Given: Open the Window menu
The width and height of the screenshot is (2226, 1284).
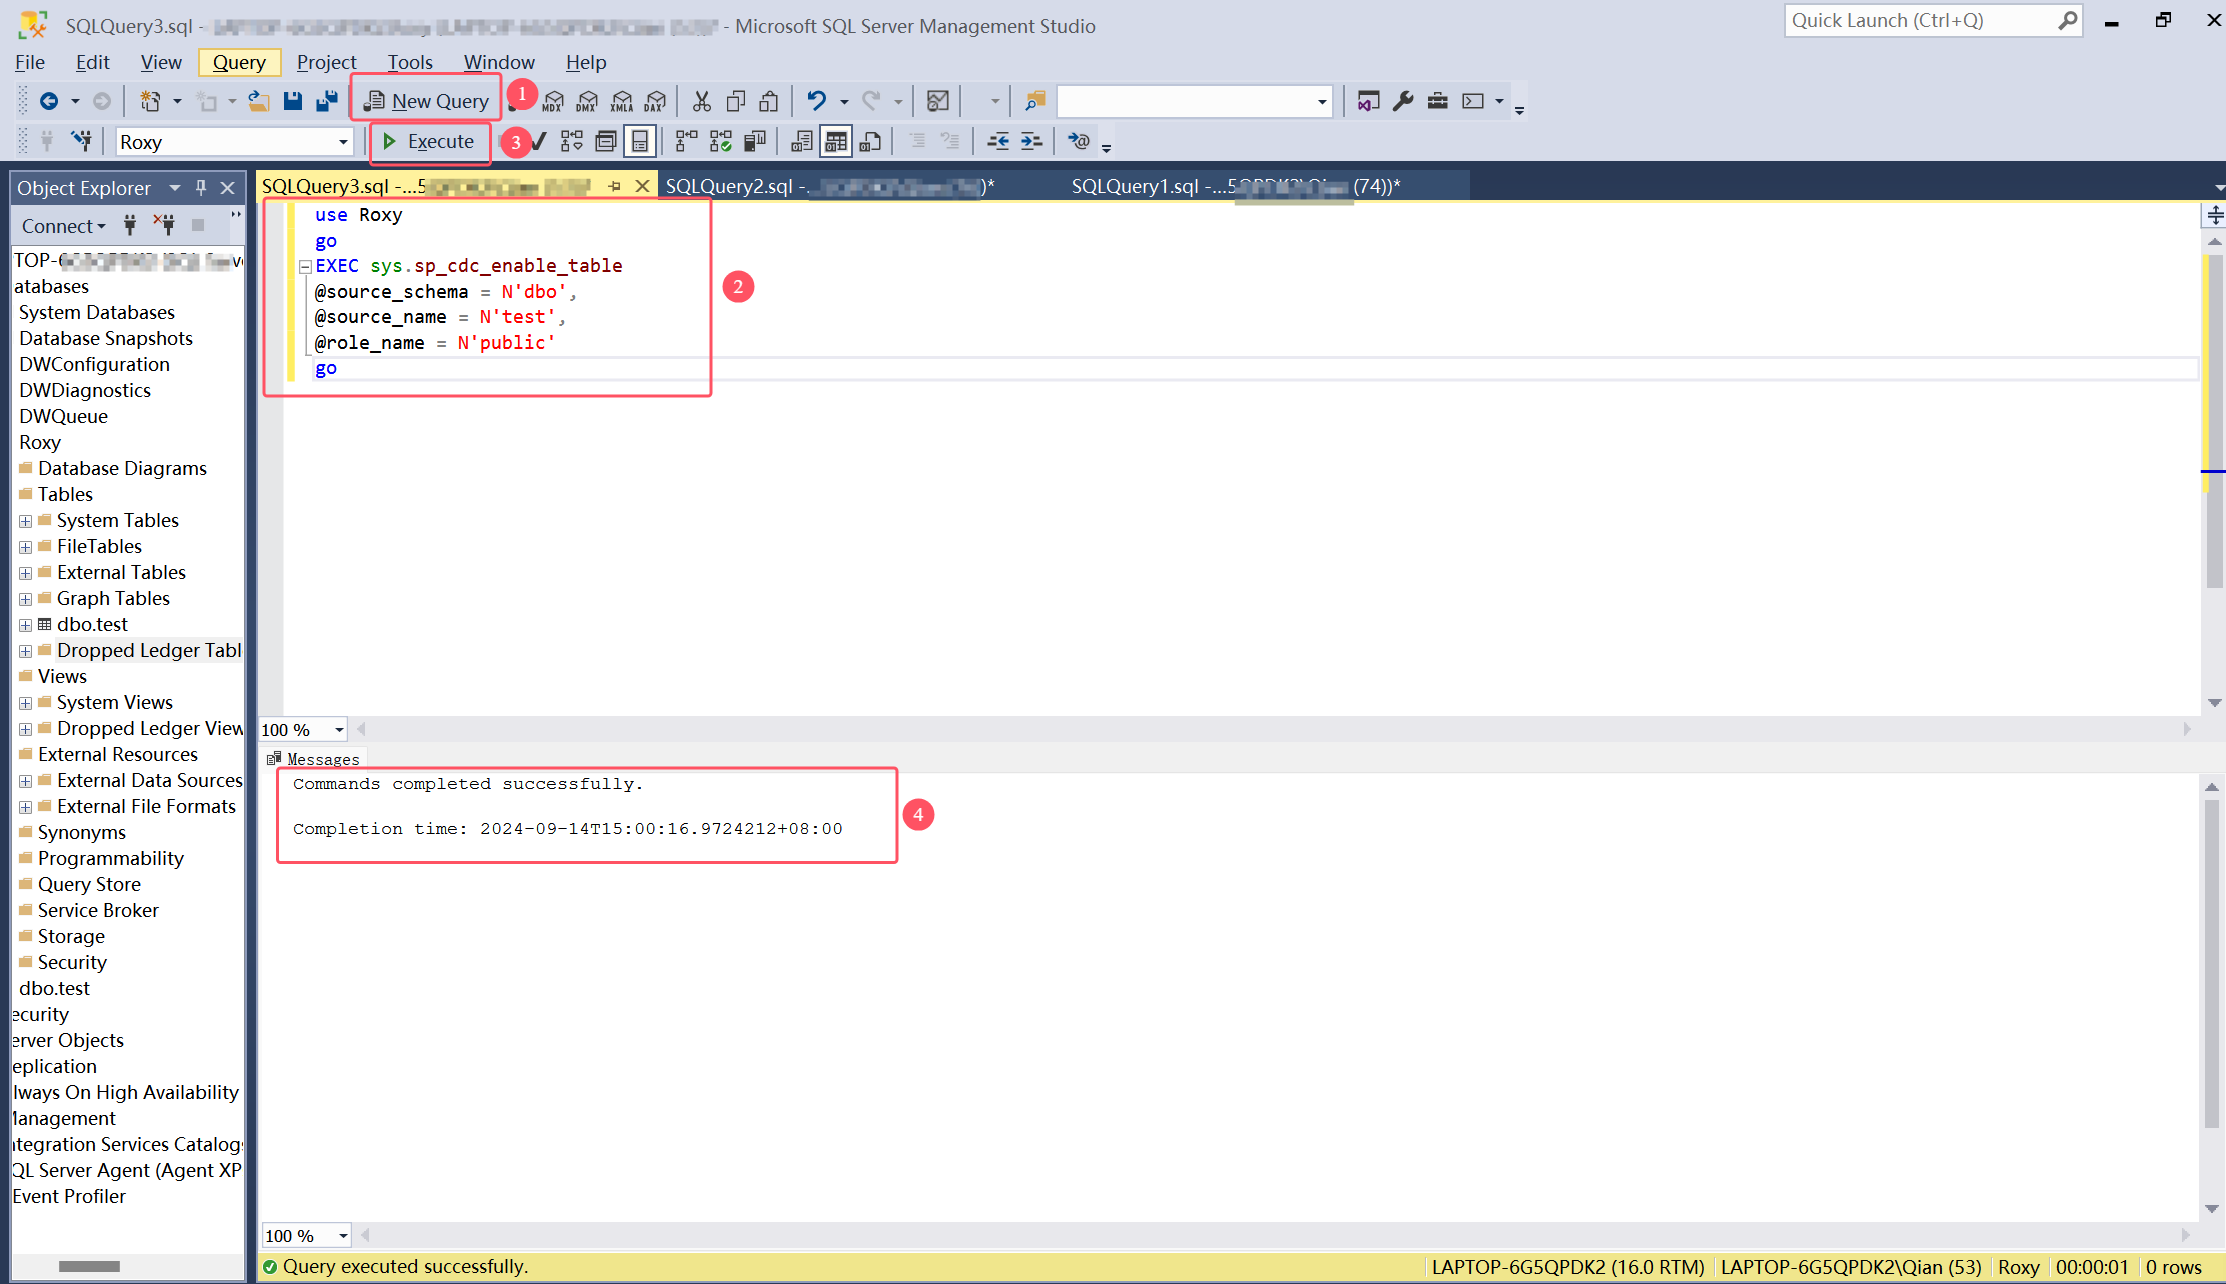Looking at the screenshot, I should point(499,62).
